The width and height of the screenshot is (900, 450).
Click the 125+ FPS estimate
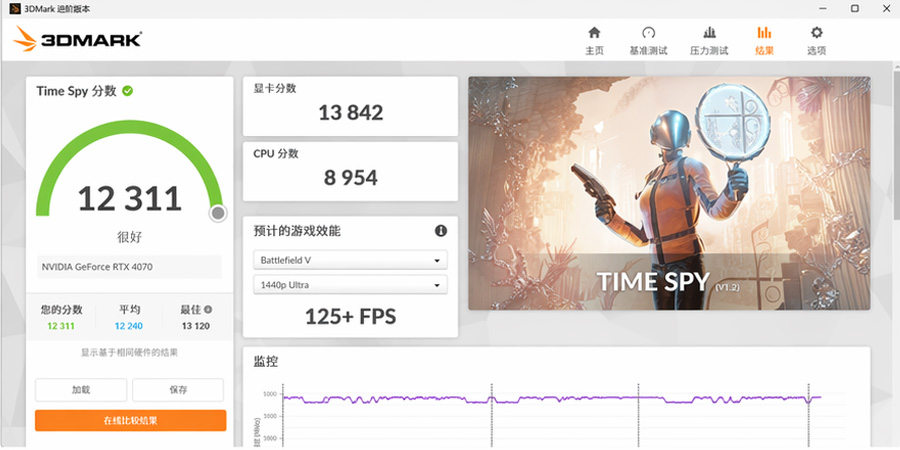[x=350, y=316]
